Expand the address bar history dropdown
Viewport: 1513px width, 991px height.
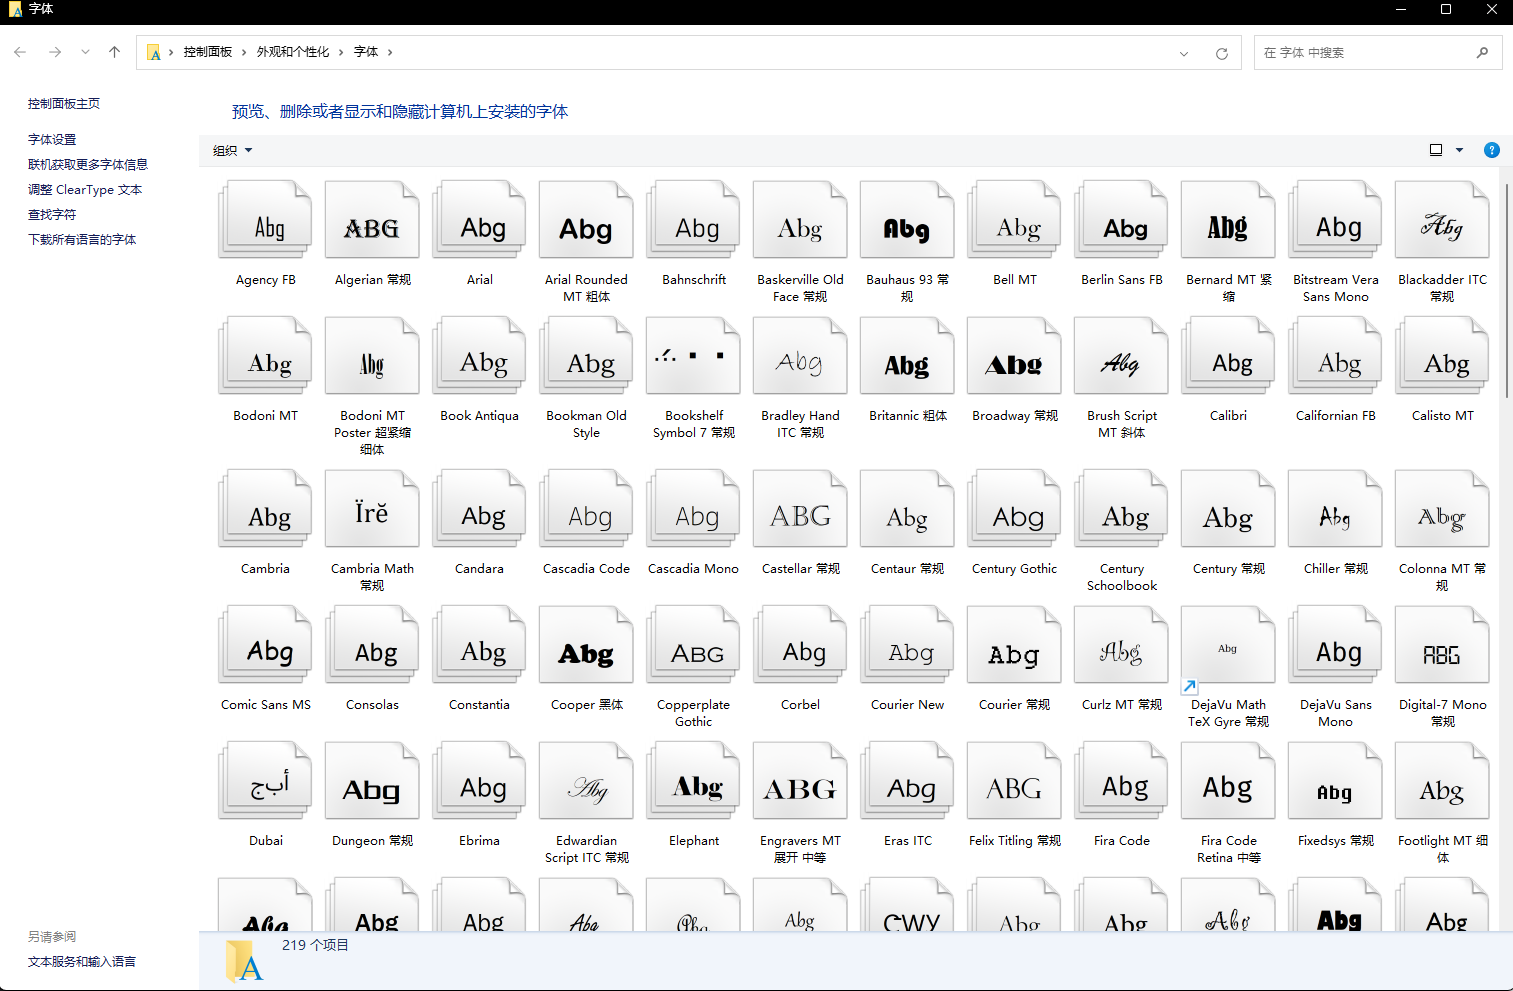pos(1184,53)
